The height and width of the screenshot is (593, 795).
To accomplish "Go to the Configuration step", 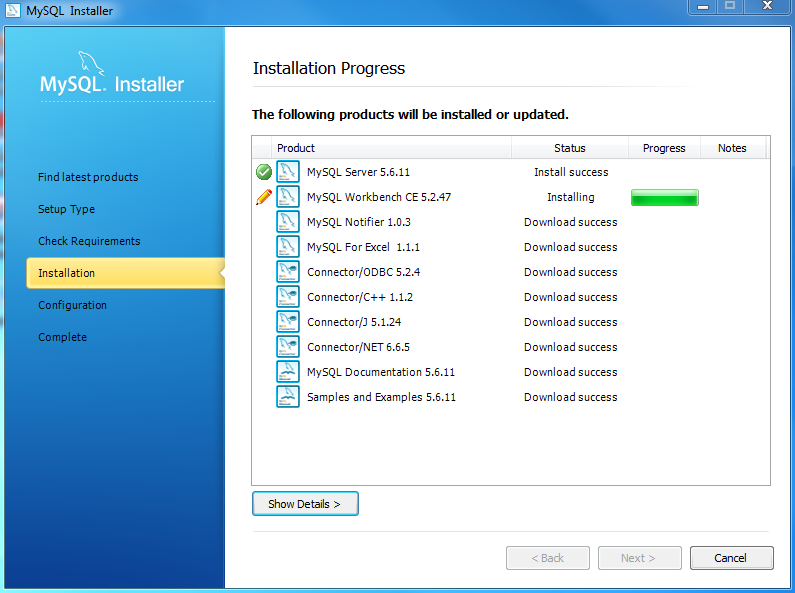I will click(x=72, y=305).
